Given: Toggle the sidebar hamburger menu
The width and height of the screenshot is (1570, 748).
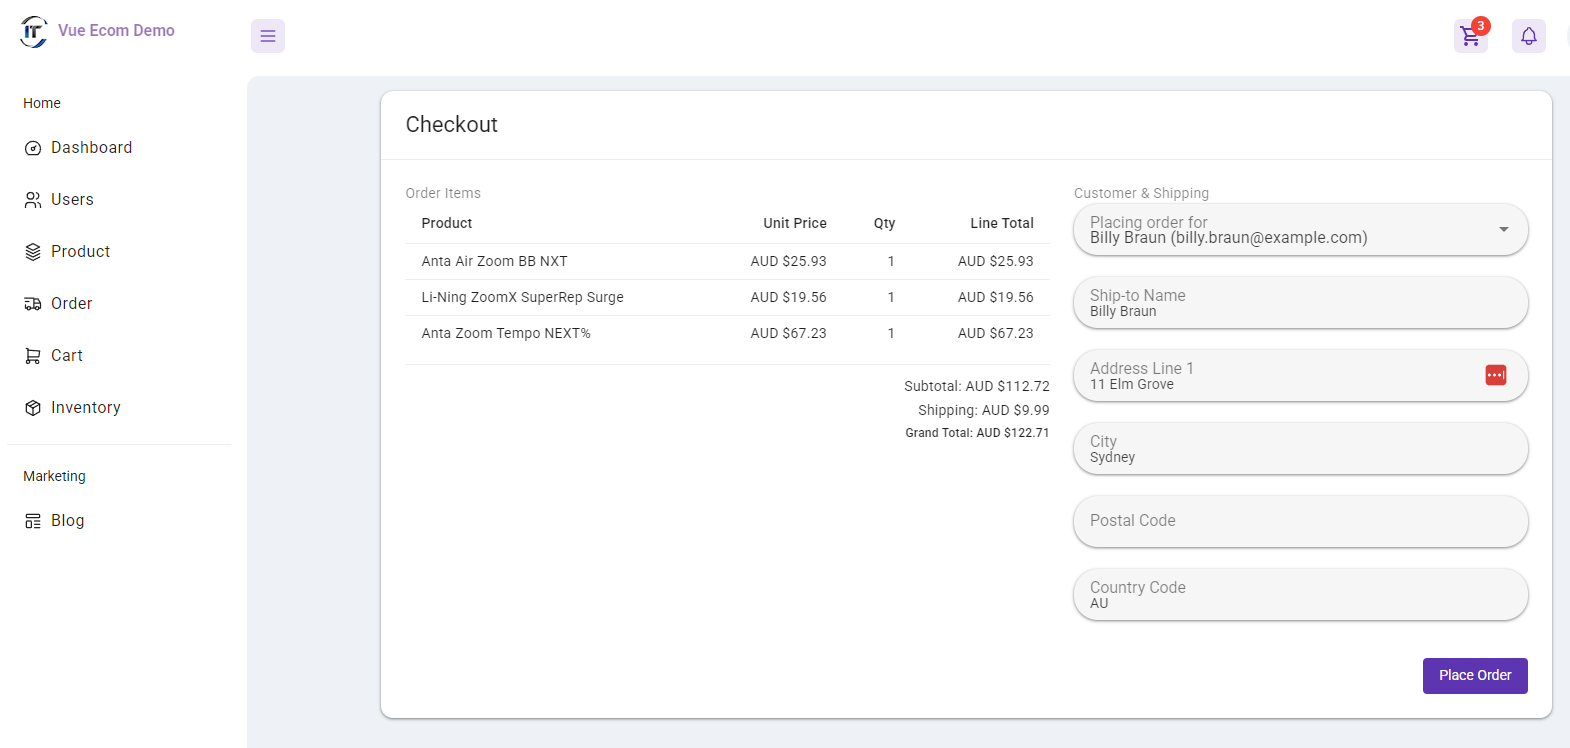Looking at the screenshot, I should tap(268, 36).
